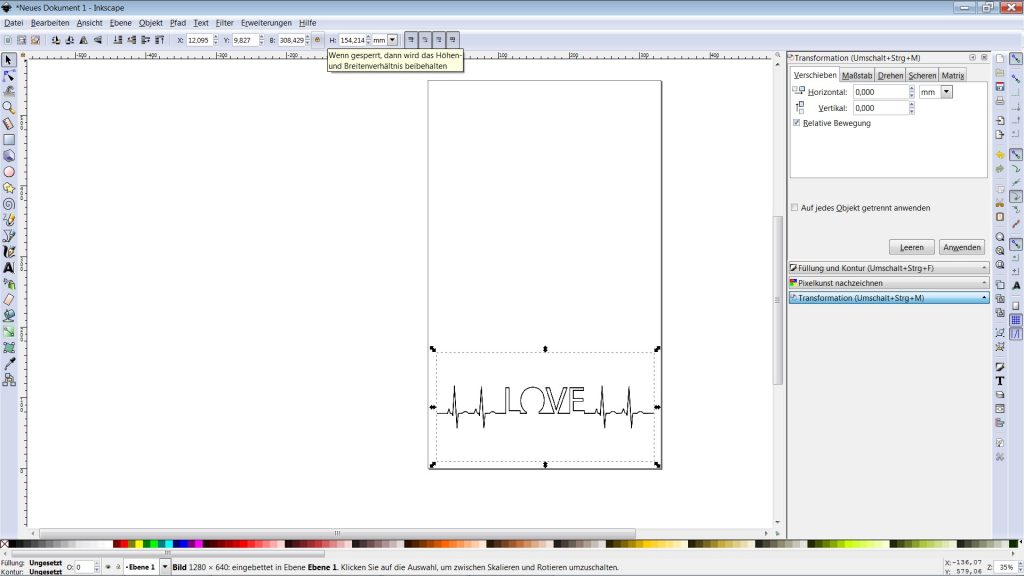
Task: Select the Star polygon tool
Action: click(9, 187)
